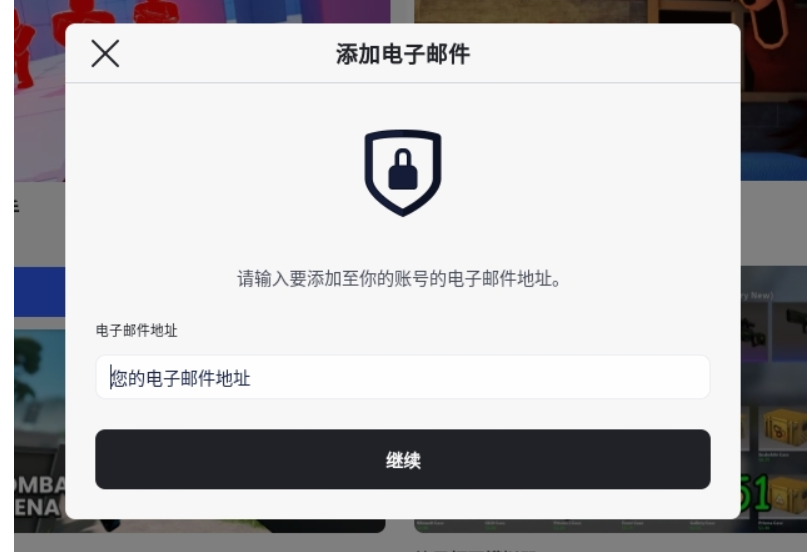810x552 pixels.
Task: Click the blue bed area in top-right thumbnail
Action: (x=773, y=165)
